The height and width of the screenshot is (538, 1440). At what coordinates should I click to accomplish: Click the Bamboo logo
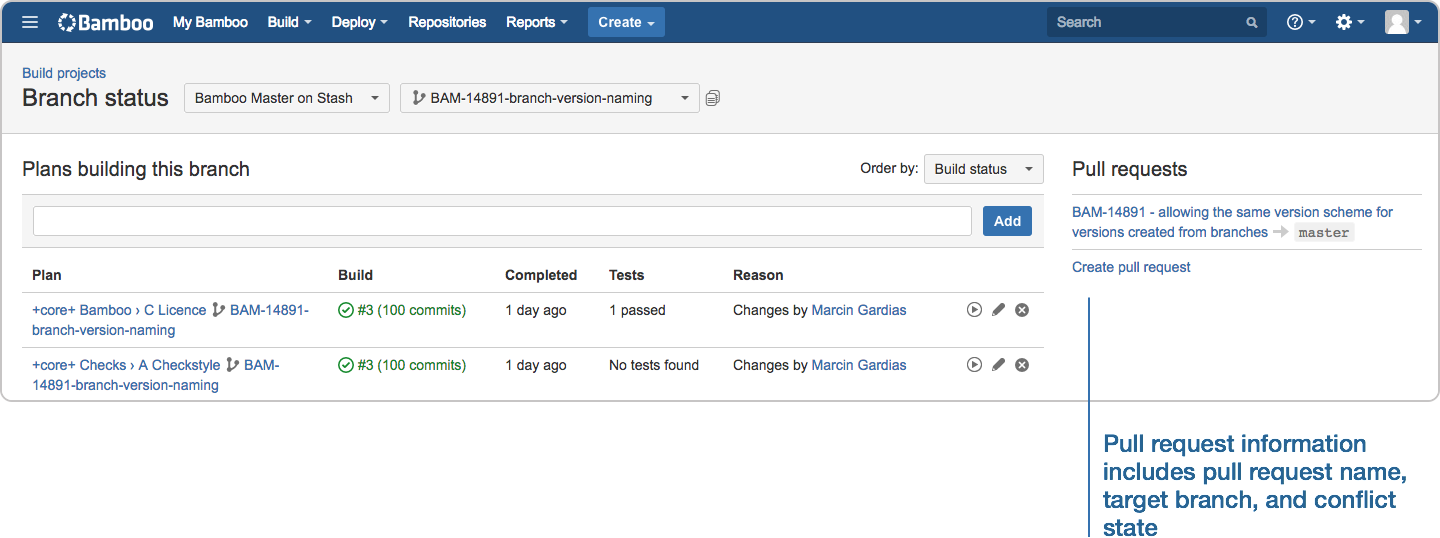[106, 22]
